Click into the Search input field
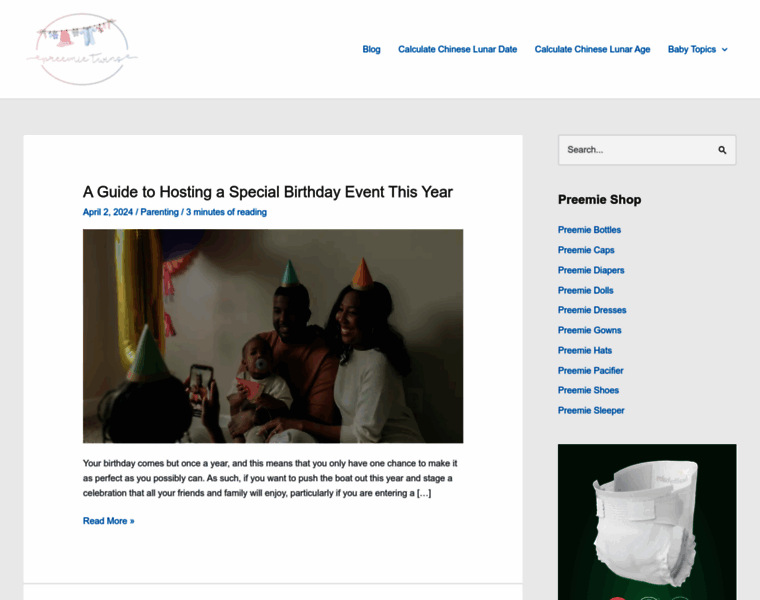Image resolution: width=760 pixels, height=600 pixels. pos(637,150)
